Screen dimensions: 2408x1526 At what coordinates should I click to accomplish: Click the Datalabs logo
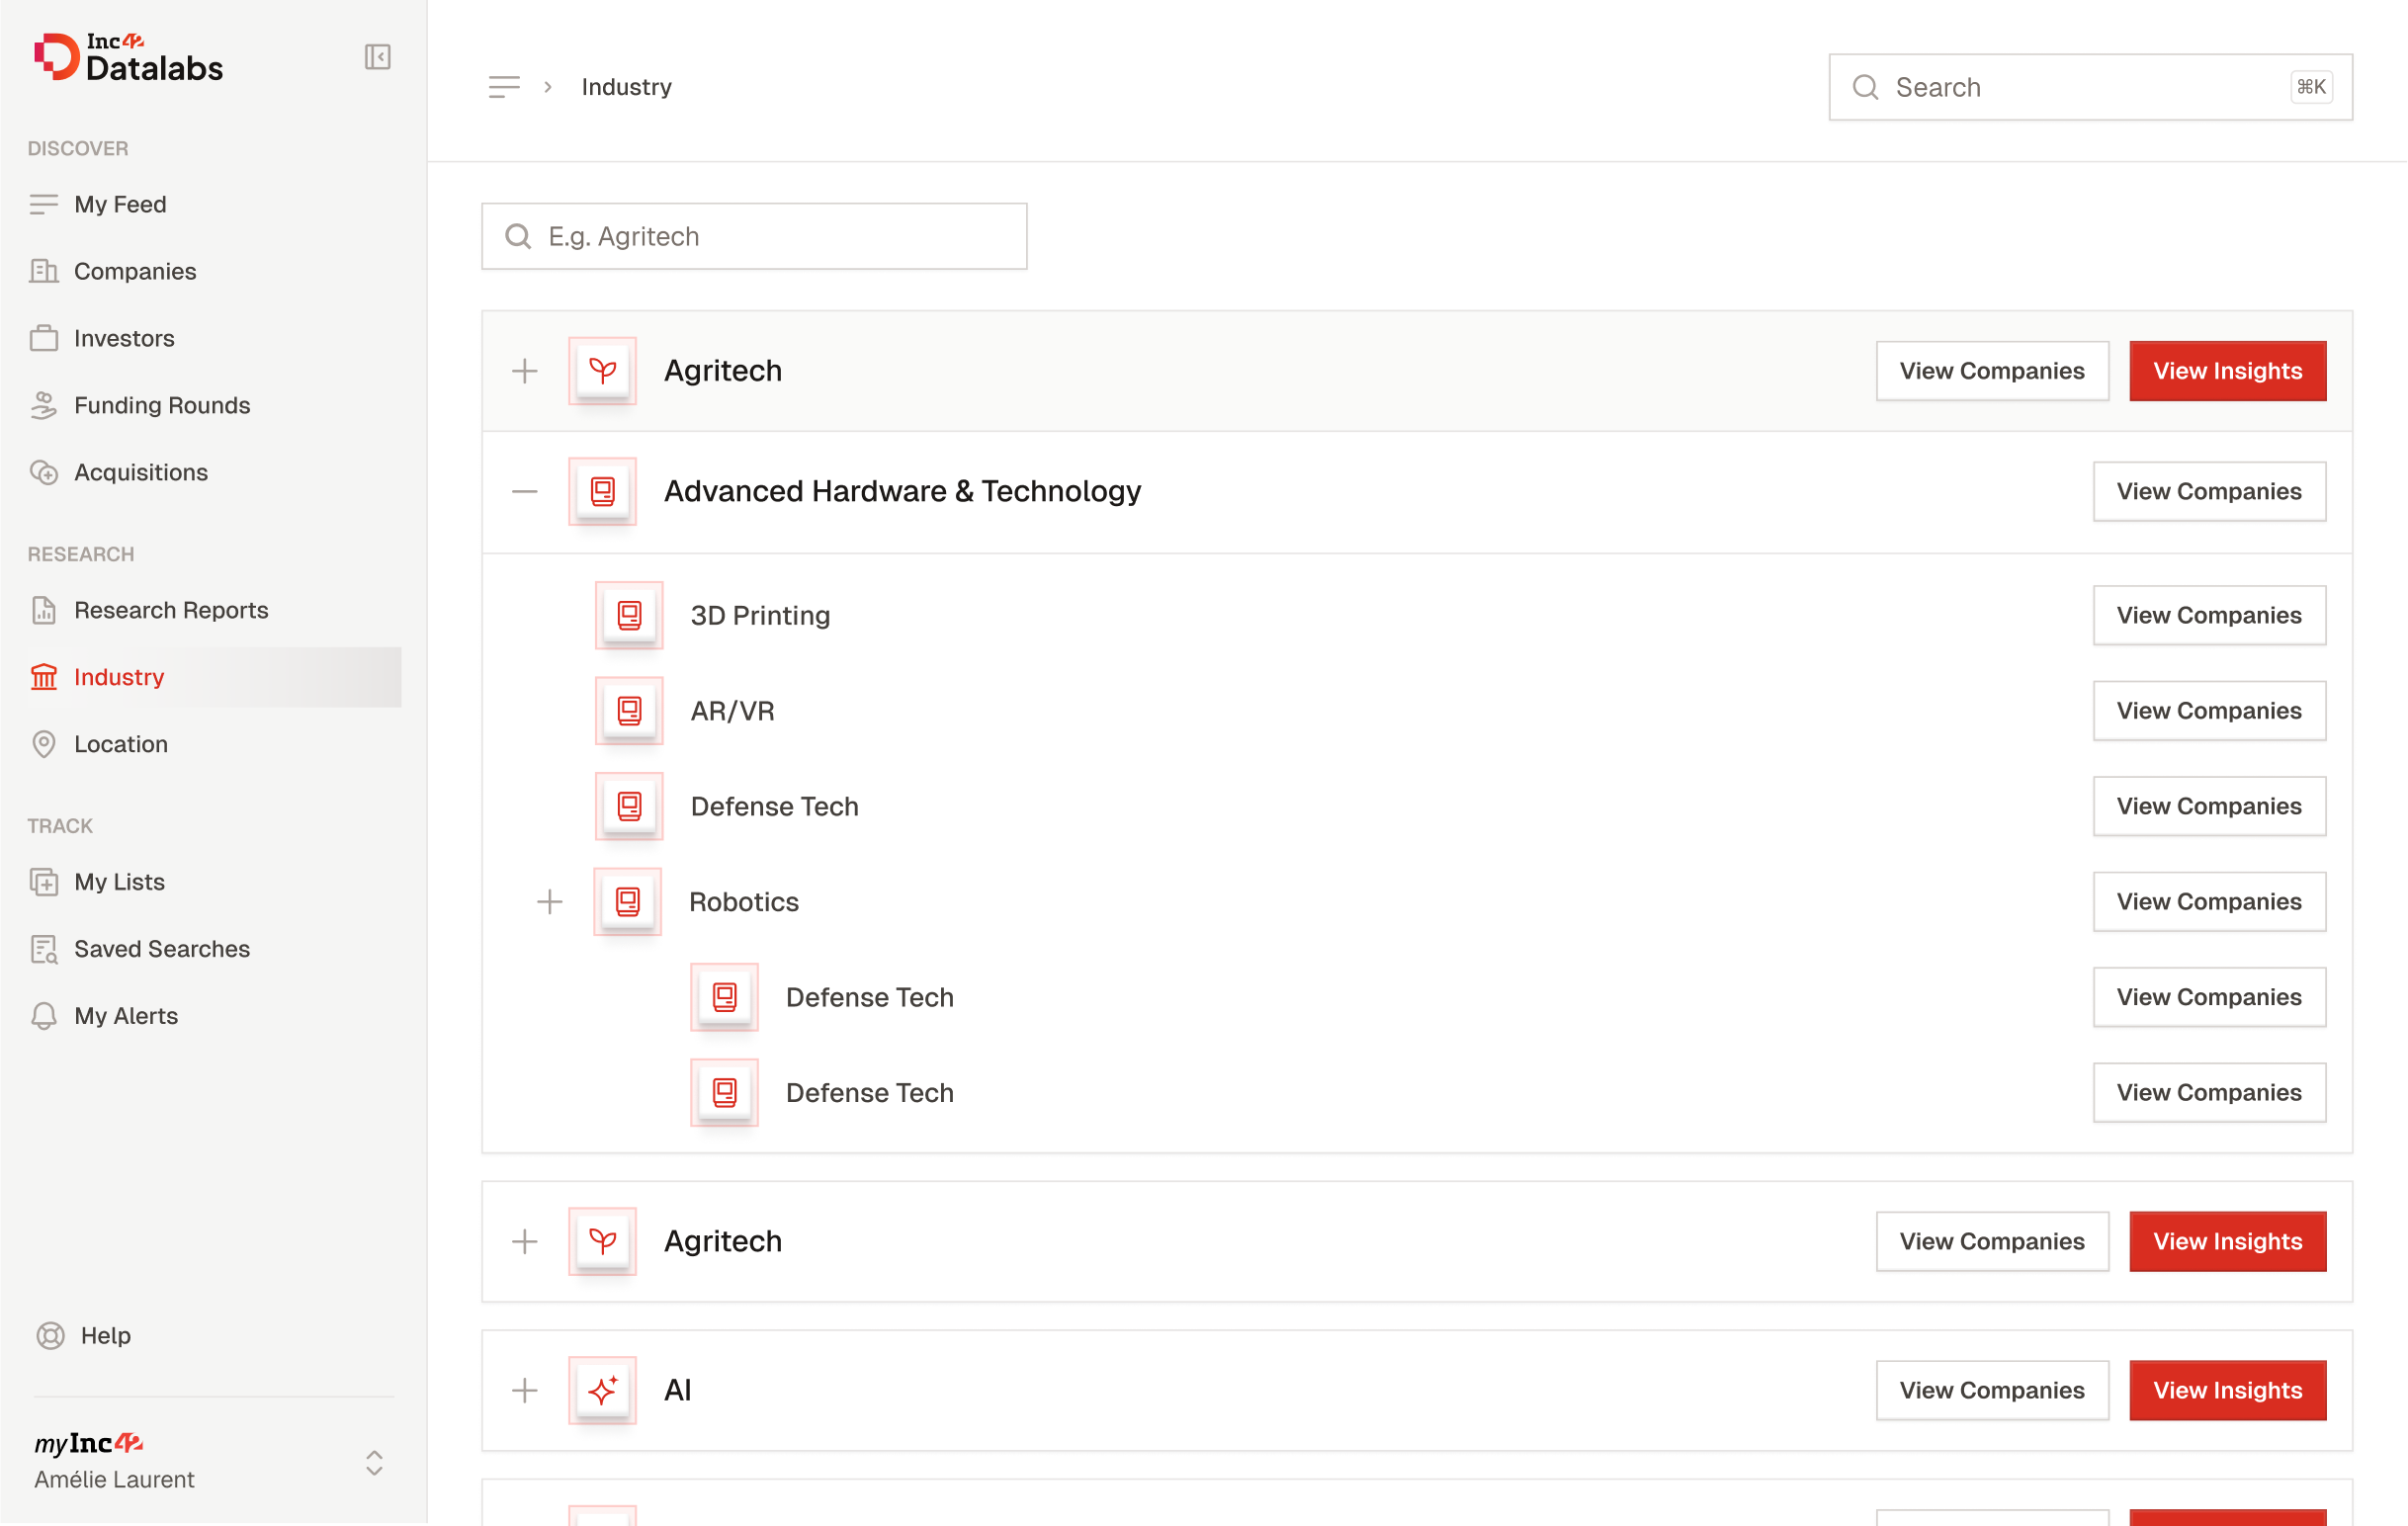tap(129, 58)
